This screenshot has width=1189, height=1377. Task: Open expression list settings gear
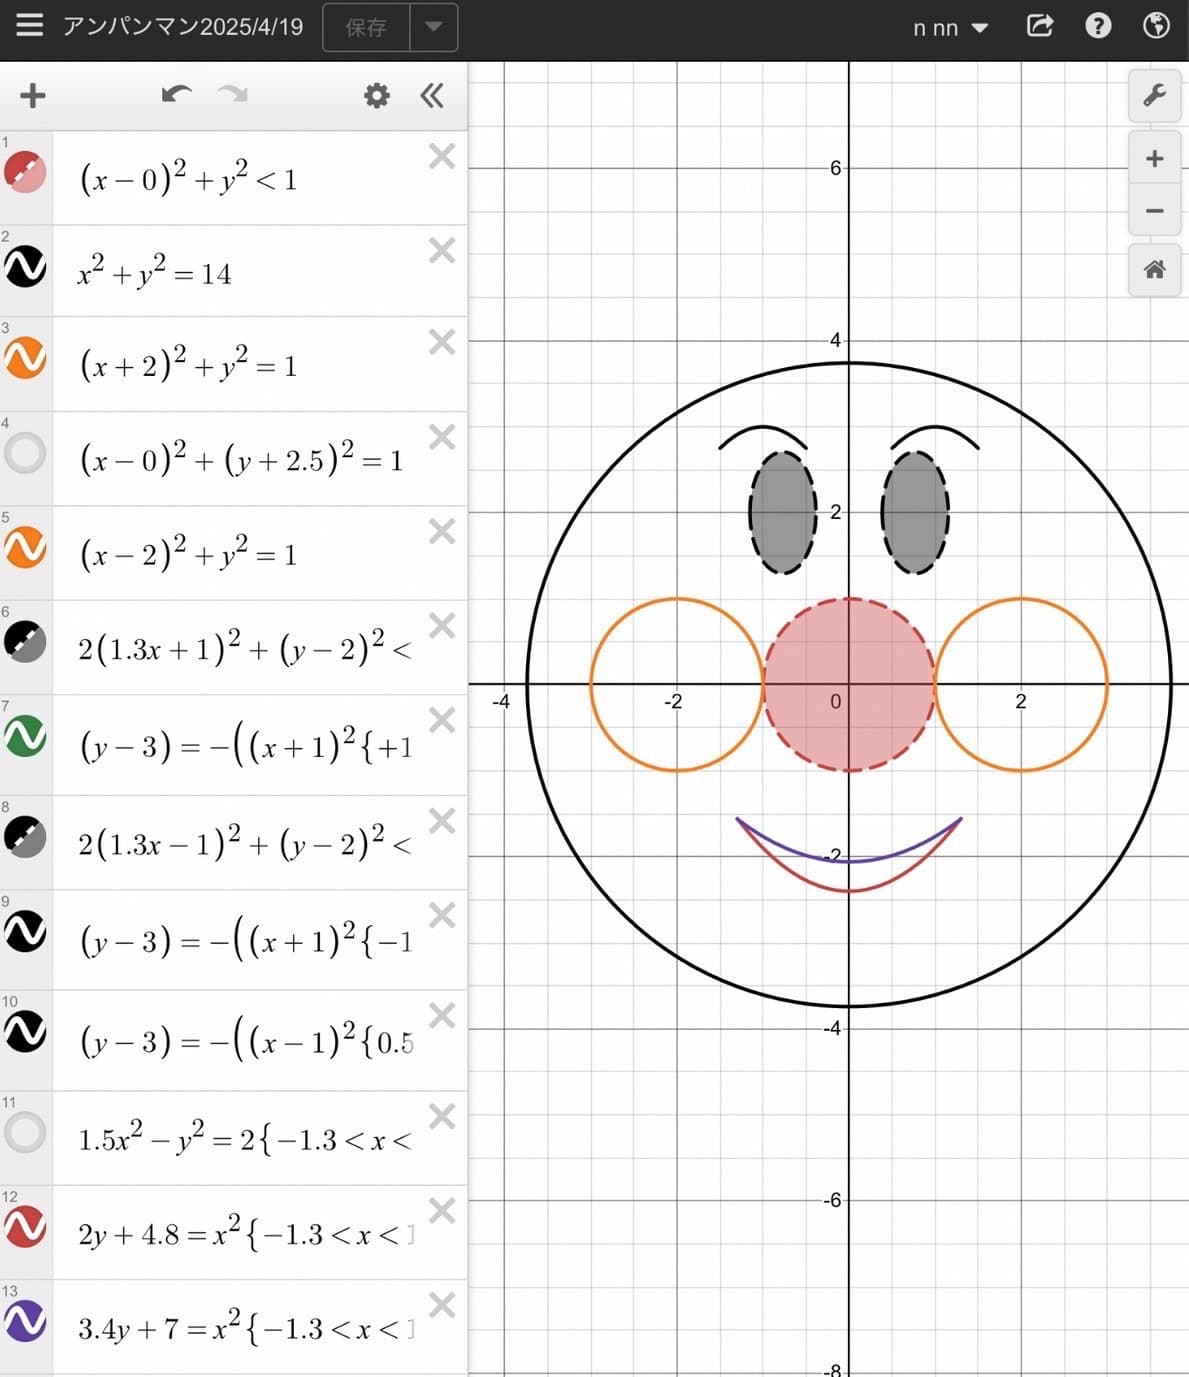(x=376, y=96)
